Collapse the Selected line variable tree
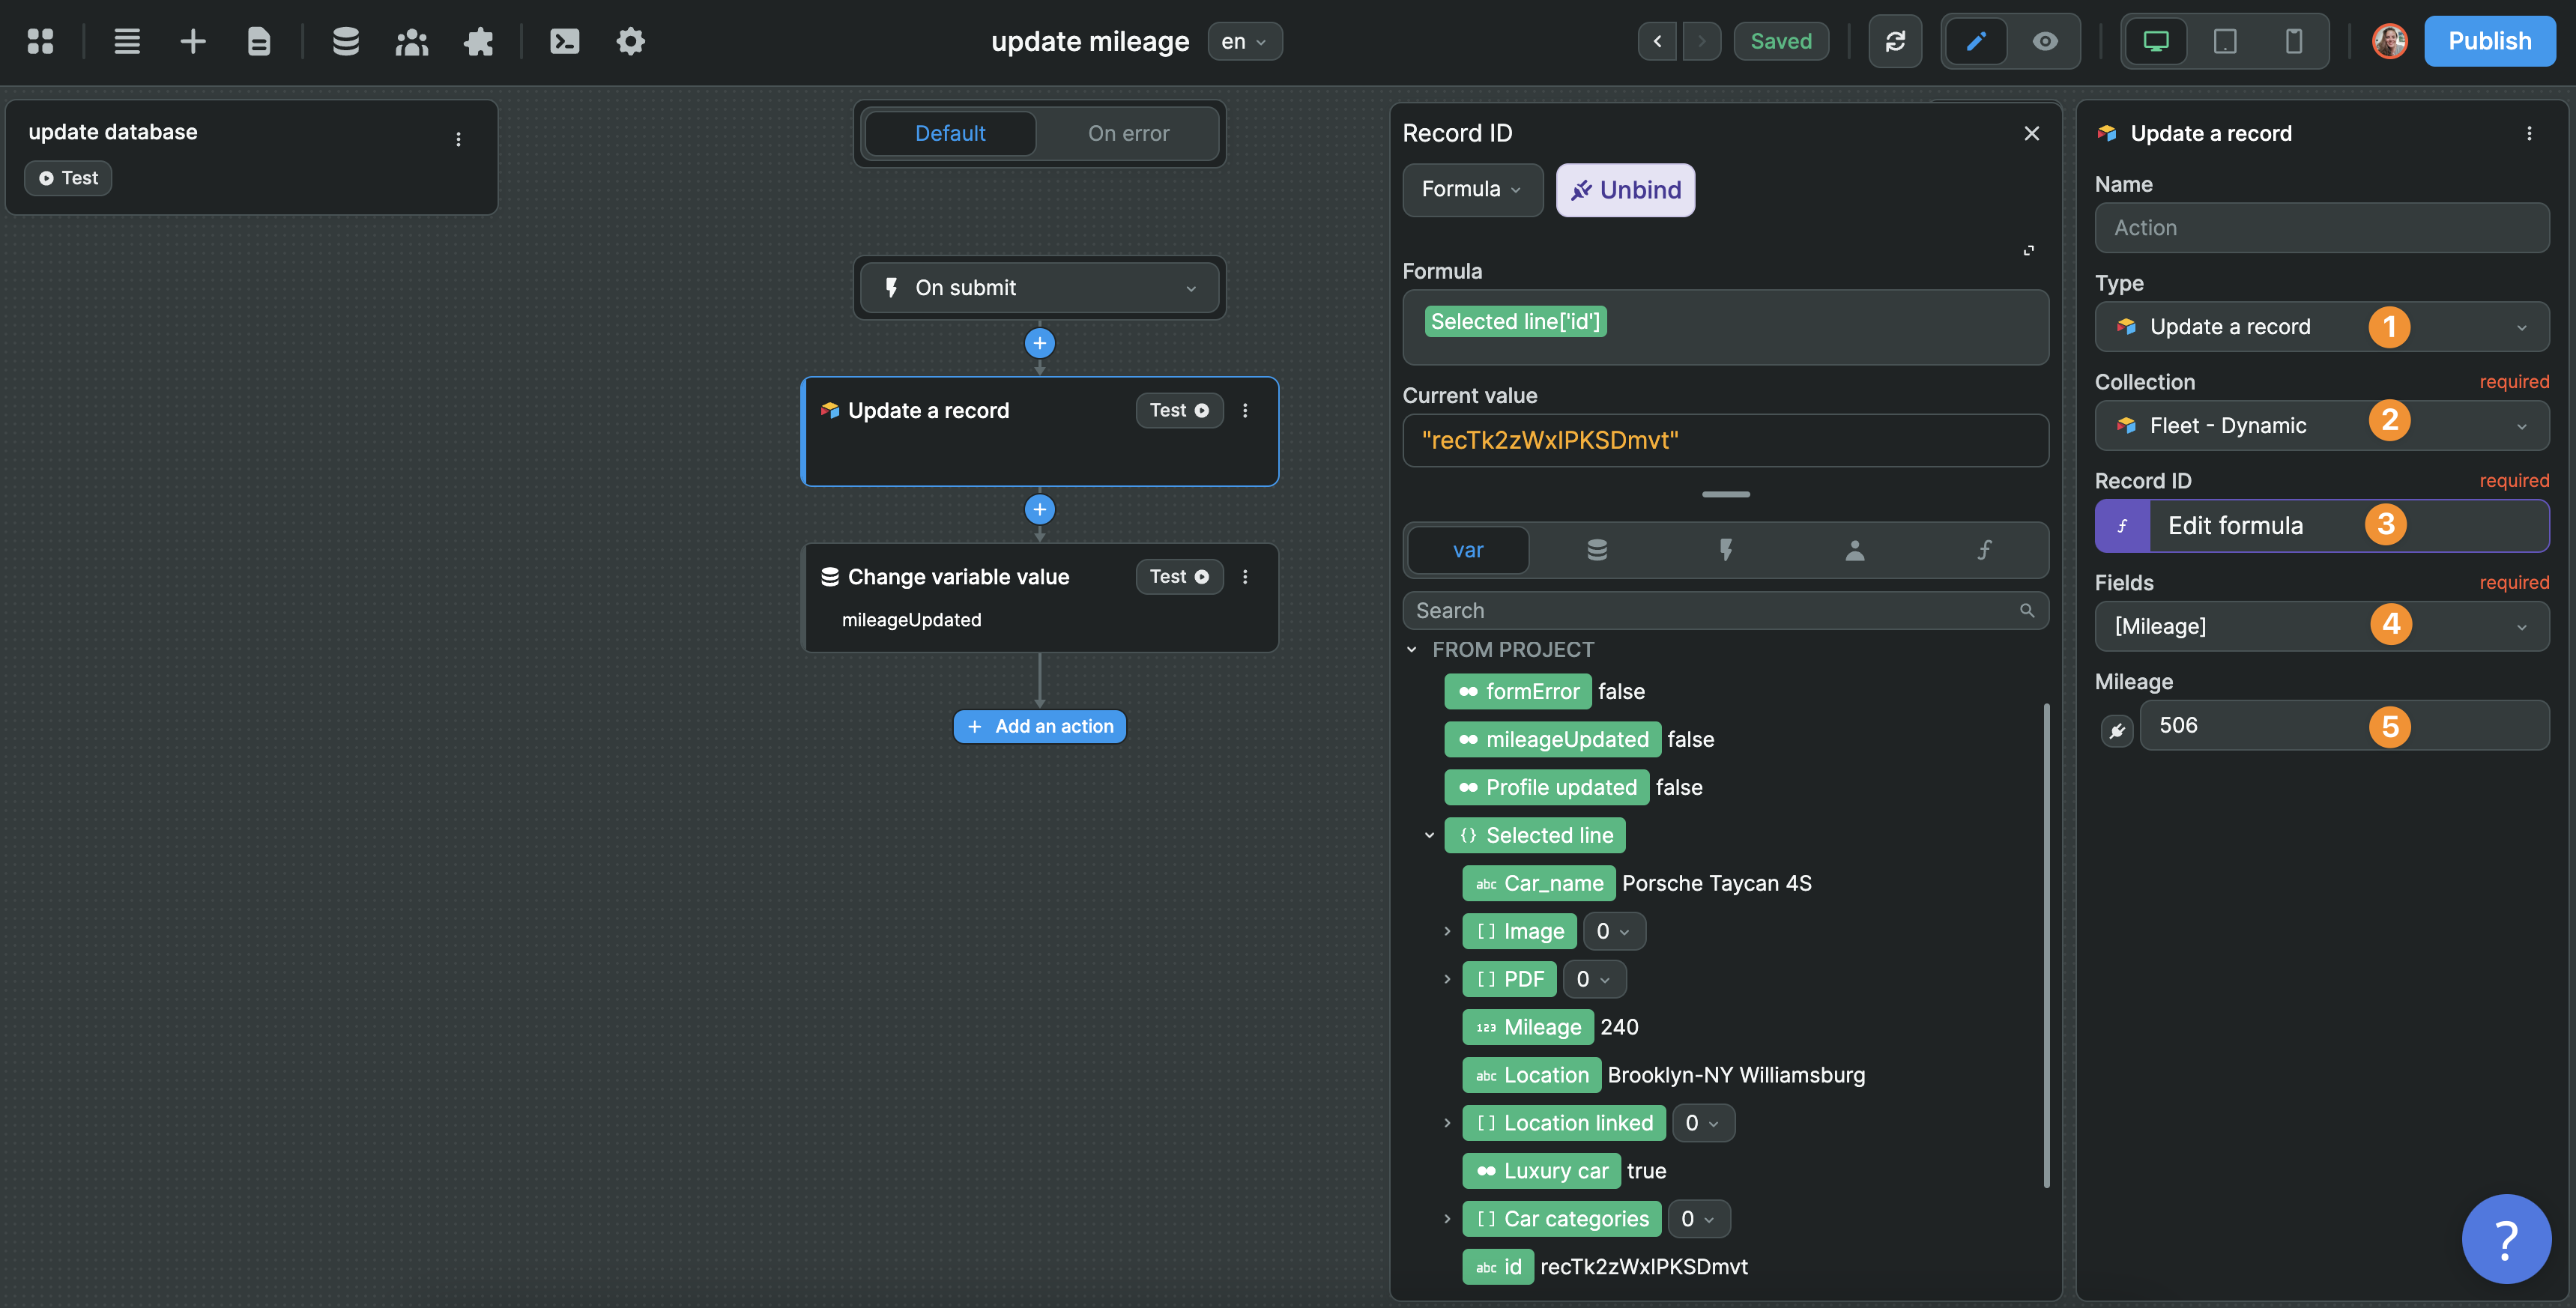2576x1308 pixels. coord(1428,835)
